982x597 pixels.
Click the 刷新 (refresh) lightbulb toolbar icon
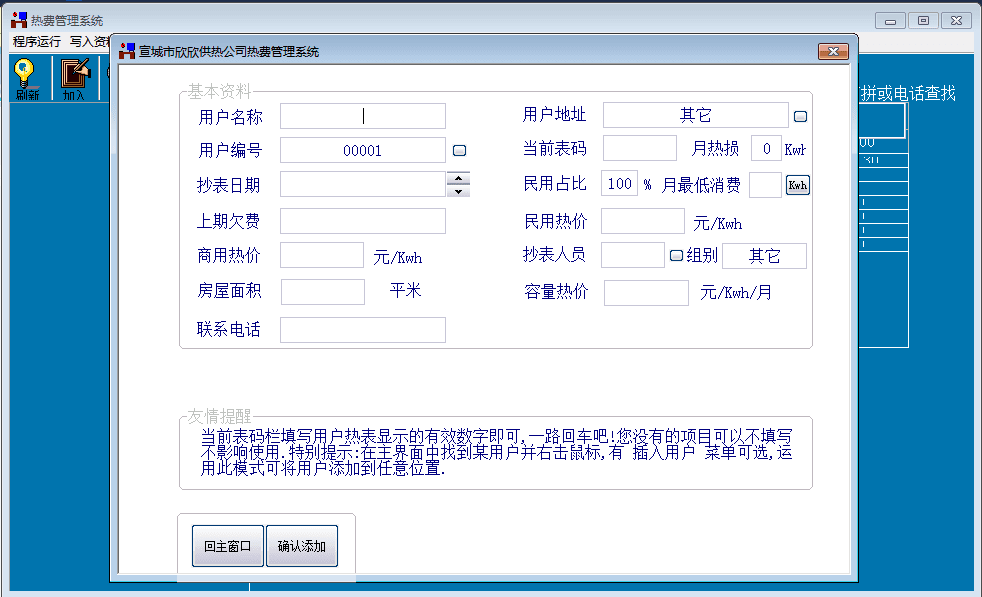(26, 78)
